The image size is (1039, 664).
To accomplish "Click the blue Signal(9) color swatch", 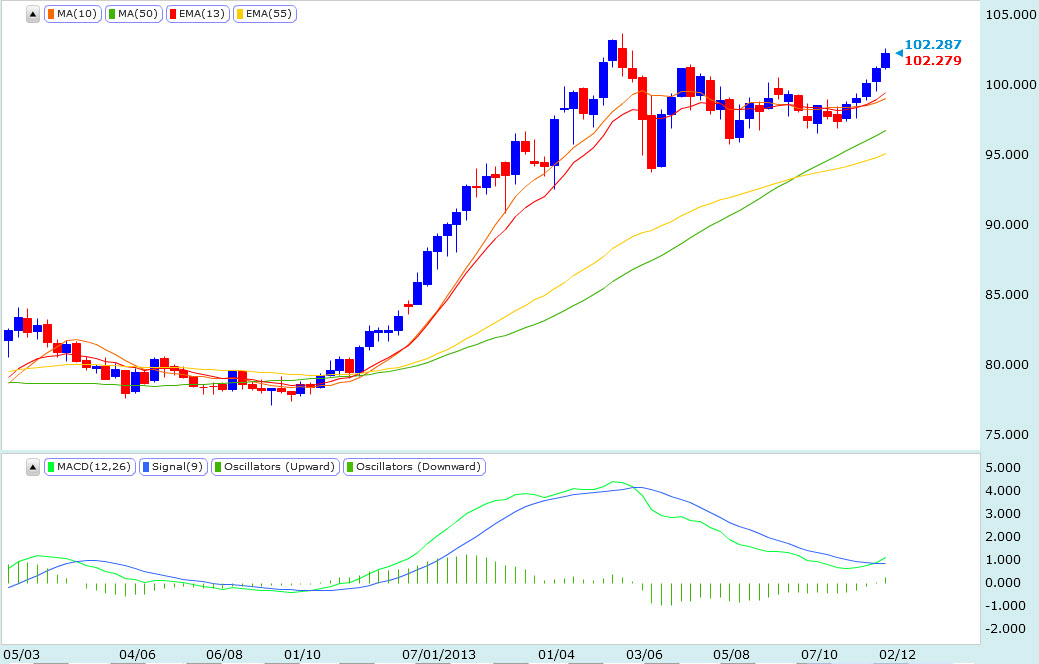I will (146, 467).
